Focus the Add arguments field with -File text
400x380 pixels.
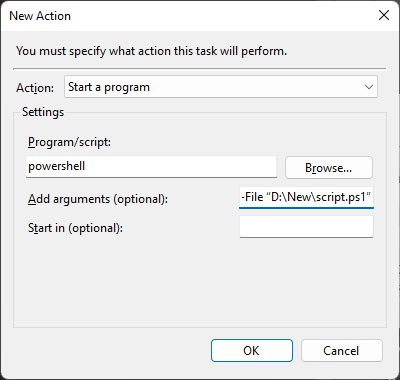coord(306,198)
